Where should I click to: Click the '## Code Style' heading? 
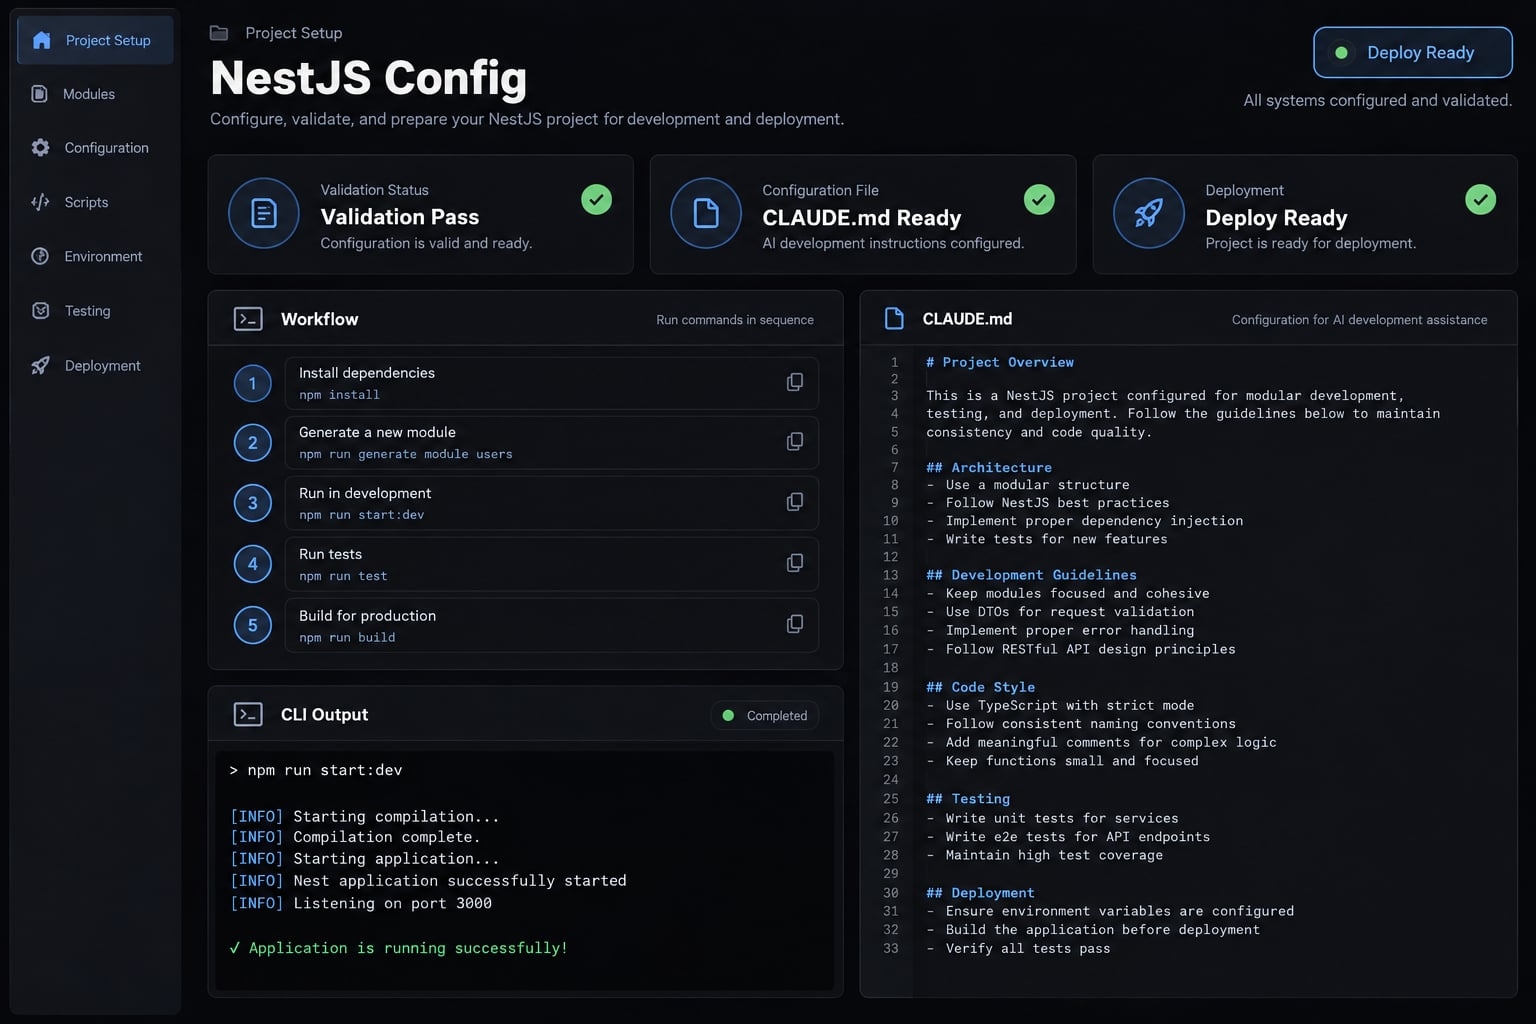(x=980, y=687)
